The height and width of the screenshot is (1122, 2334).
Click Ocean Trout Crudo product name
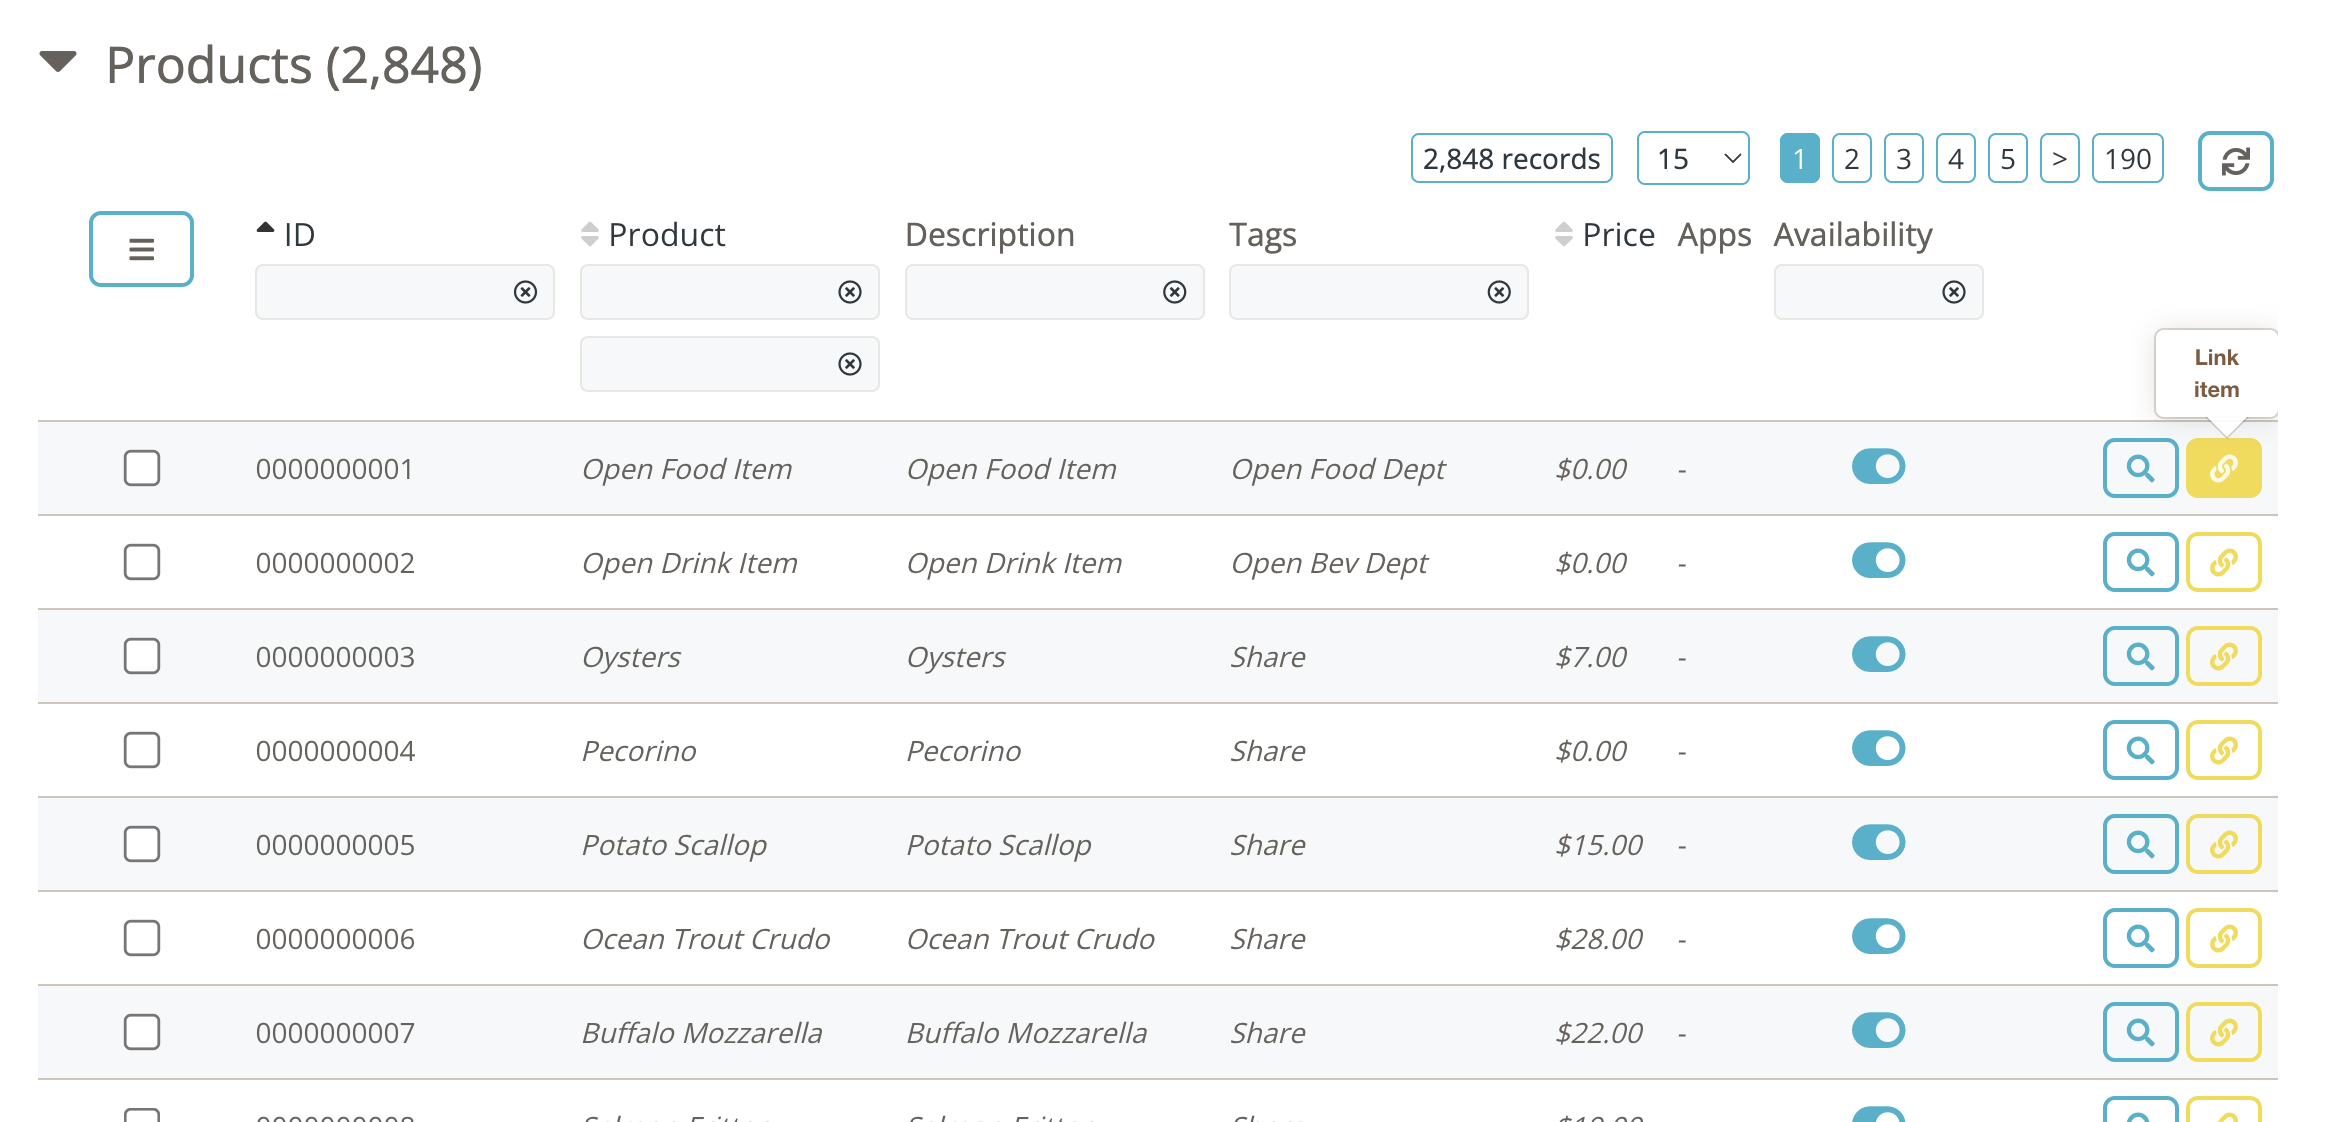[706, 939]
